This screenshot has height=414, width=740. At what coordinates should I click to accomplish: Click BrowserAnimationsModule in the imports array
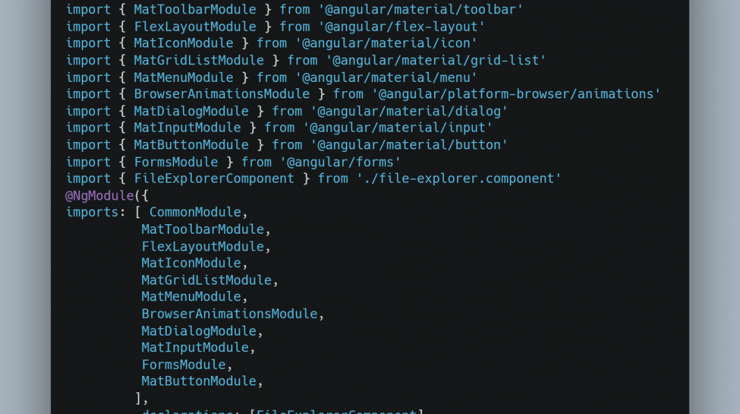pyautogui.click(x=230, y=314)
